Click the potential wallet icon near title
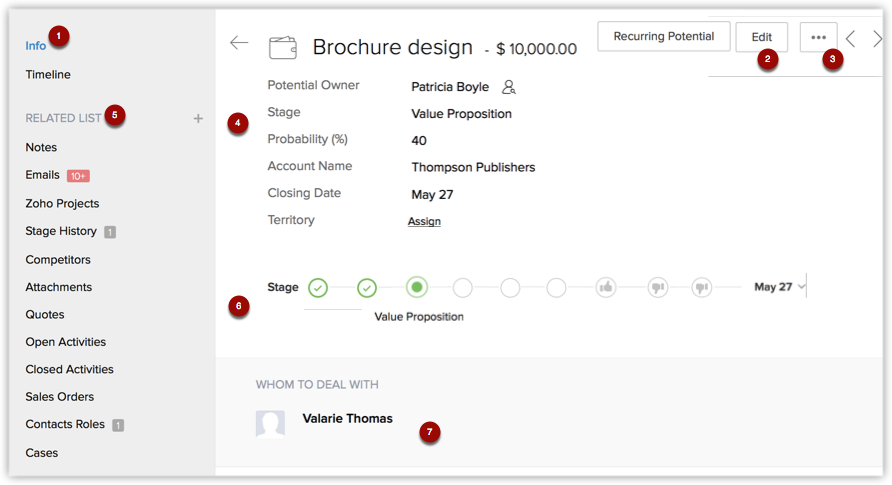Screen dimensions: 892x485 click(283, 47)
